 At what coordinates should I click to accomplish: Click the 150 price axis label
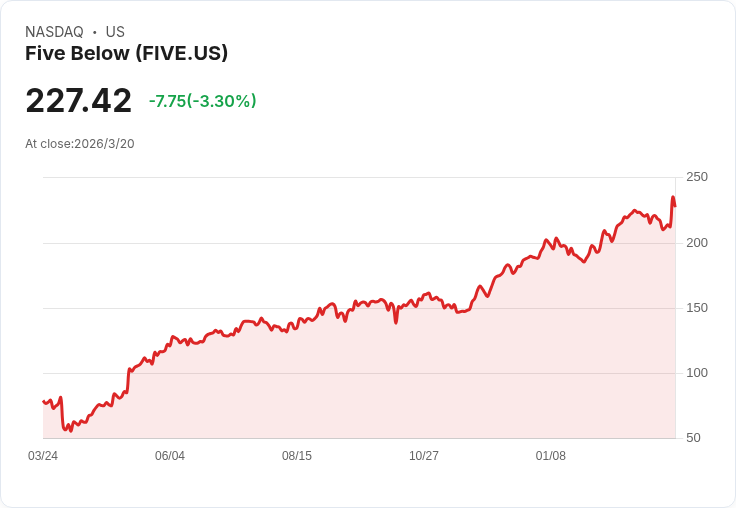[x=697, y=308]
